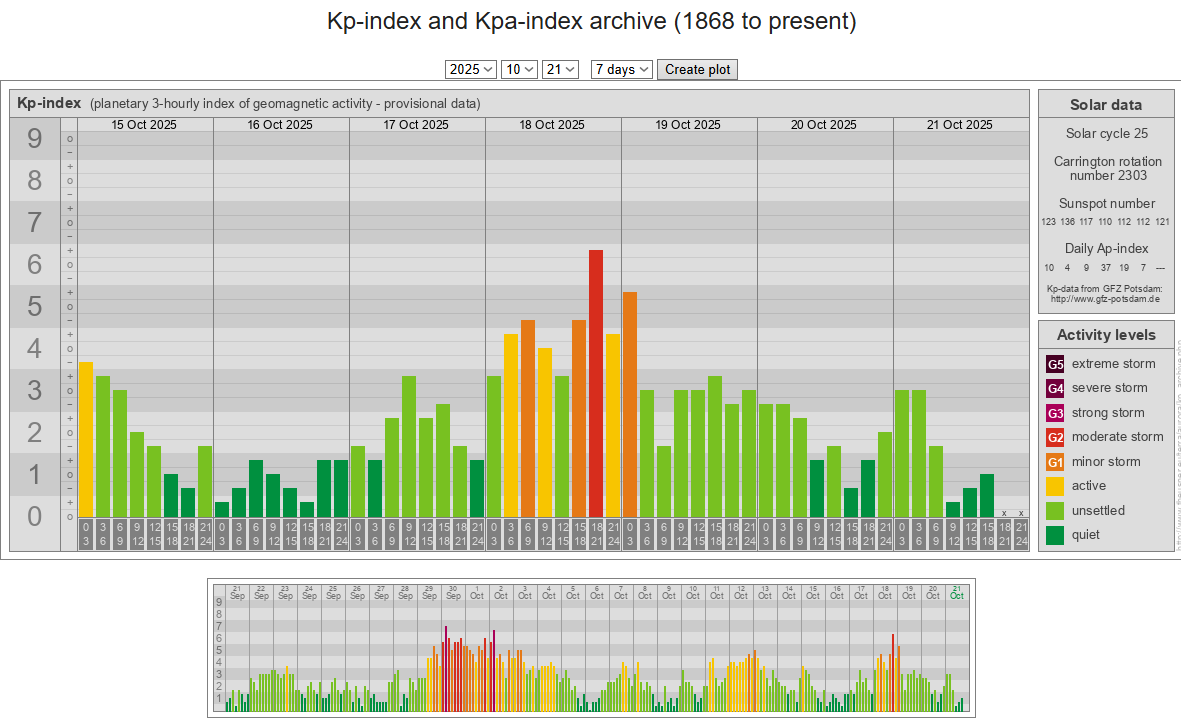Screen dimensions: 1181x718
Task: Click the extreme storm legend label
Action: coord(1113,364)
